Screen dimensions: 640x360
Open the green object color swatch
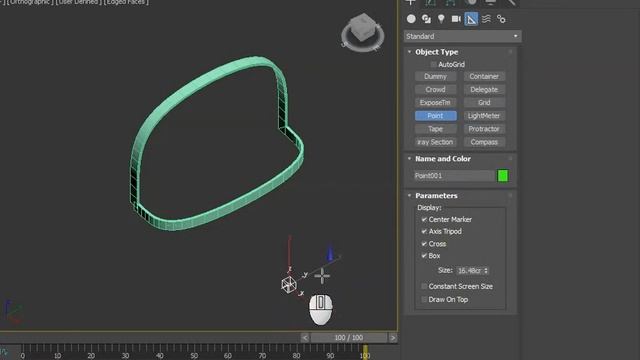(503, 176)
